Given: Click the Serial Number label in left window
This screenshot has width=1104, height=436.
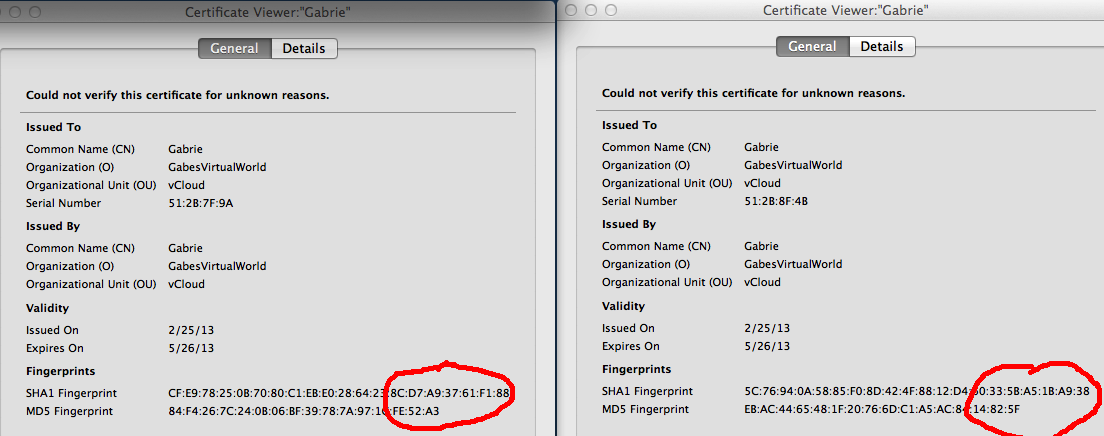Looking at the screenshot, I should pyautogui.click(x=63, y=204).
